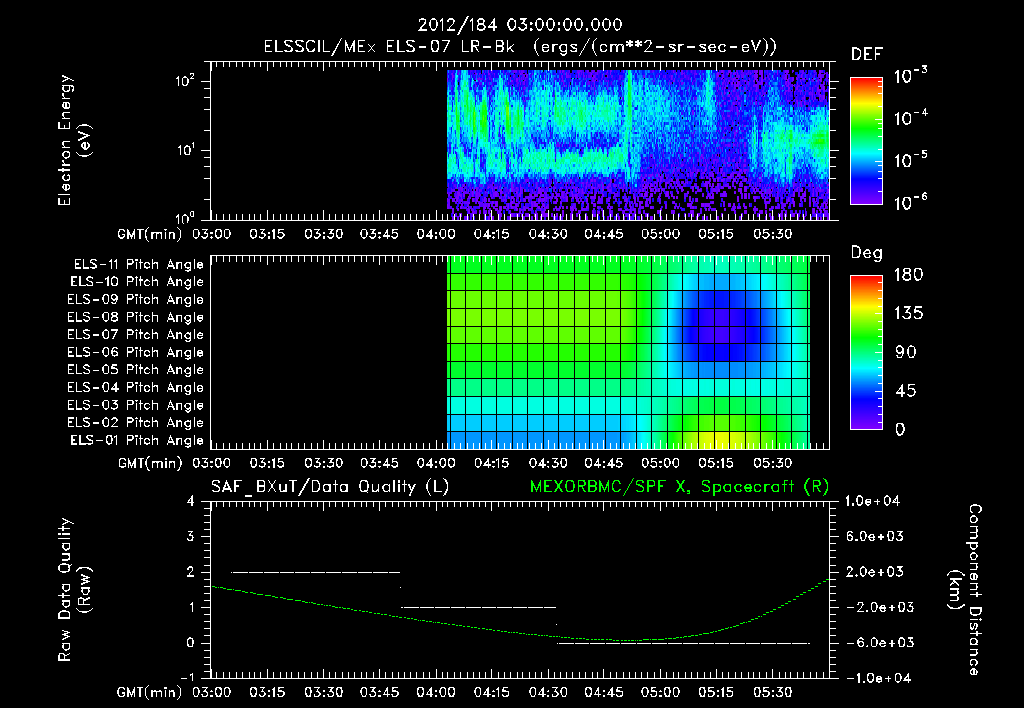The image size is (1024, 708).
Task: Click the 03:15 tick under the bottom panel
Action: tap(267, 692)
